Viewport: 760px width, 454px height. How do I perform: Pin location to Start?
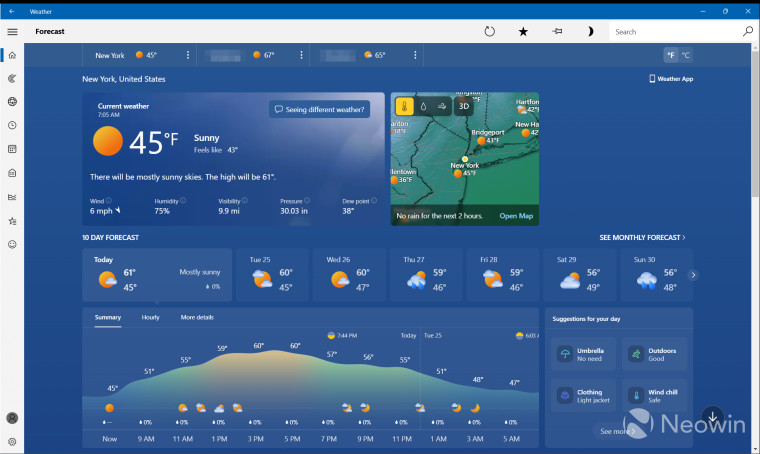(x=557, y=31)
